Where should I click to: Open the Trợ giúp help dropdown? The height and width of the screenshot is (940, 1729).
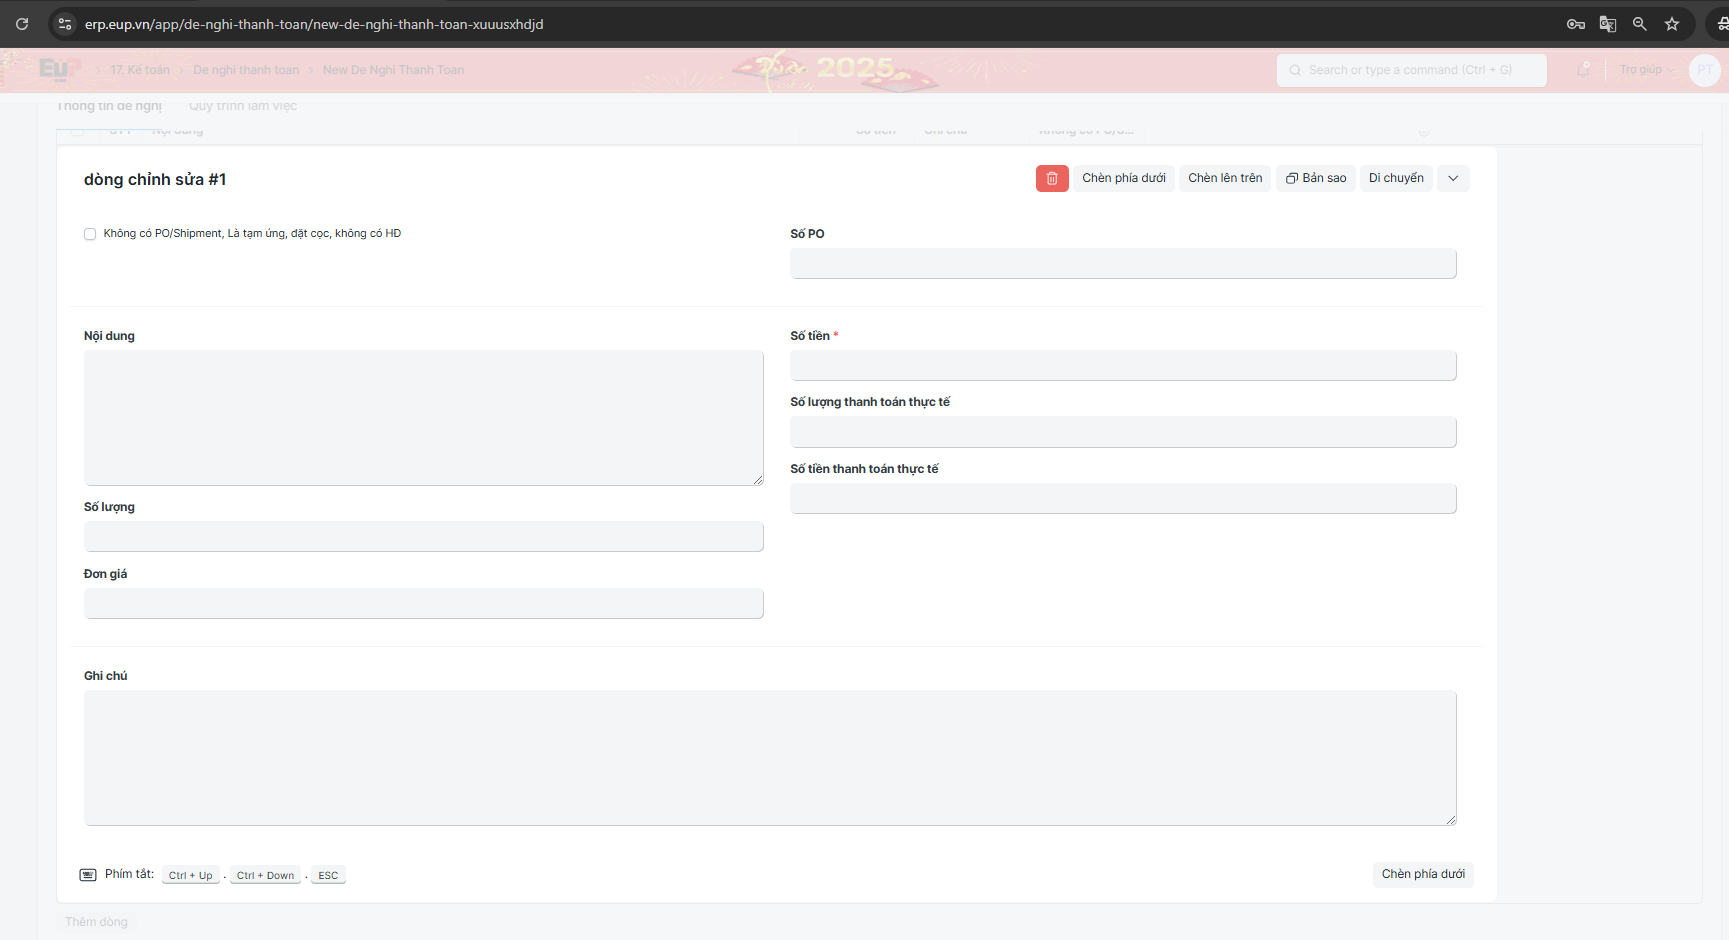1645,70
